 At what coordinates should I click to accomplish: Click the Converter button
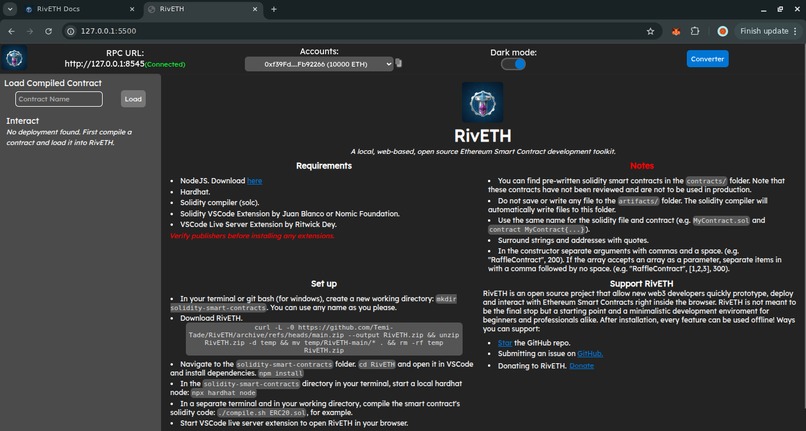point(707,59)
